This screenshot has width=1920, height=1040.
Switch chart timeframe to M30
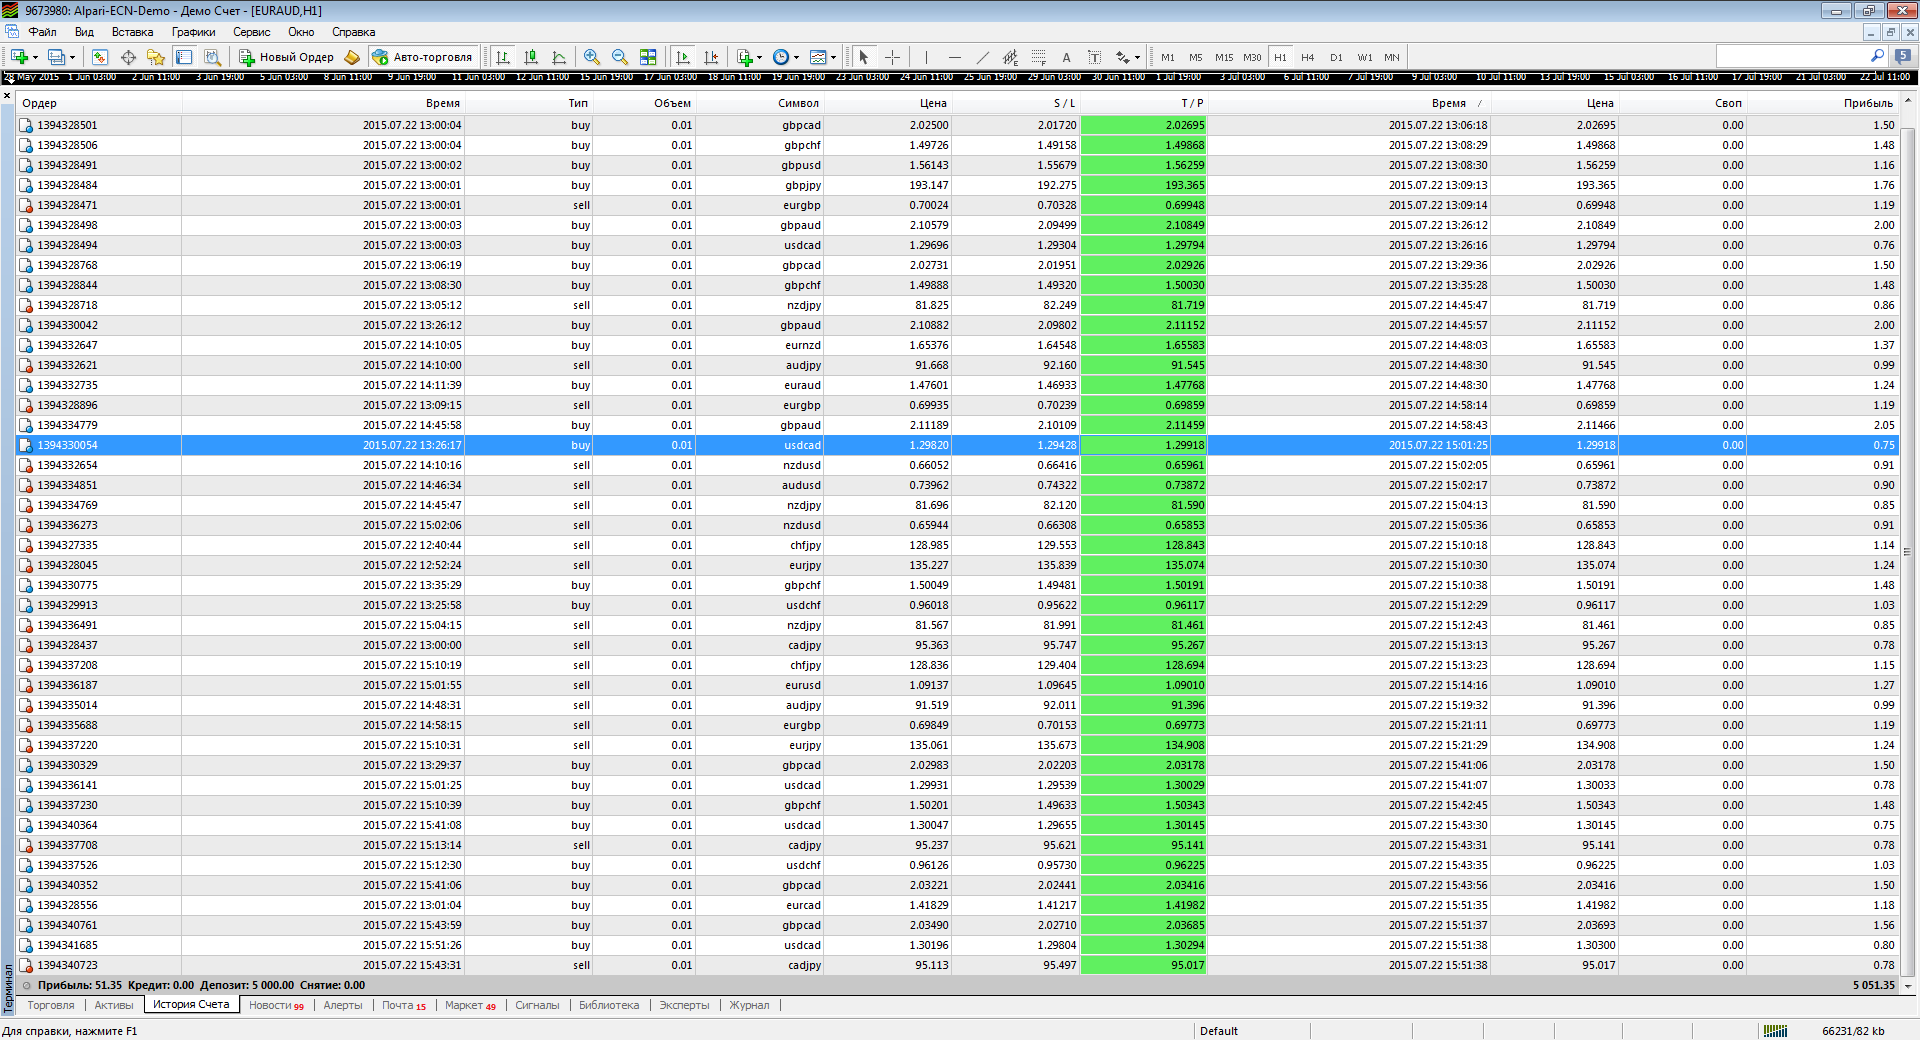pyautogui.click(x=1252, y=57)
